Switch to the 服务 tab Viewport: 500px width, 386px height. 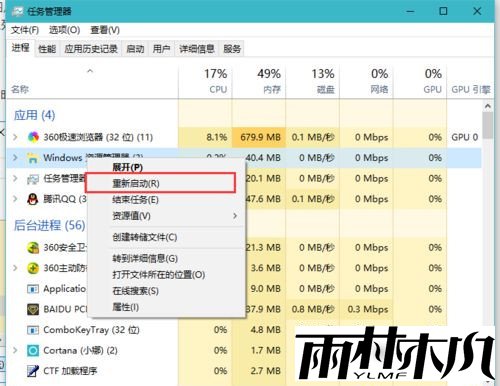[x=232, y=49]
